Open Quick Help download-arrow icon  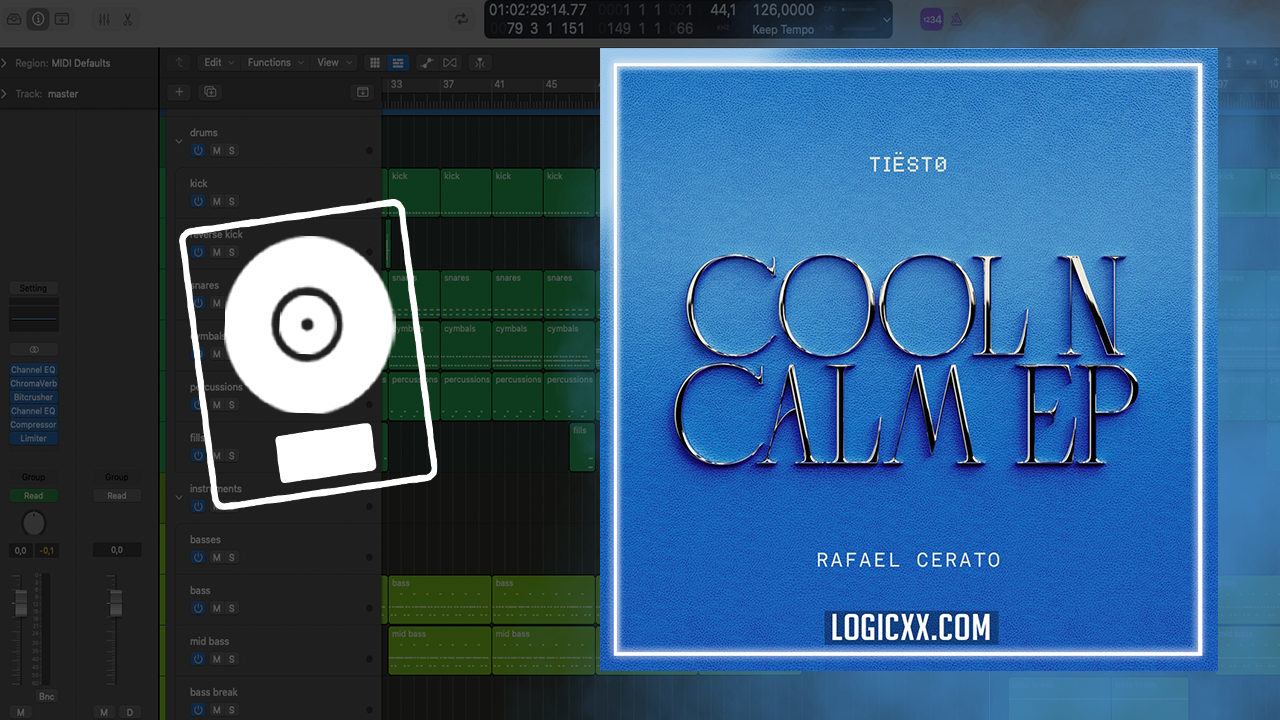point(62,18)
